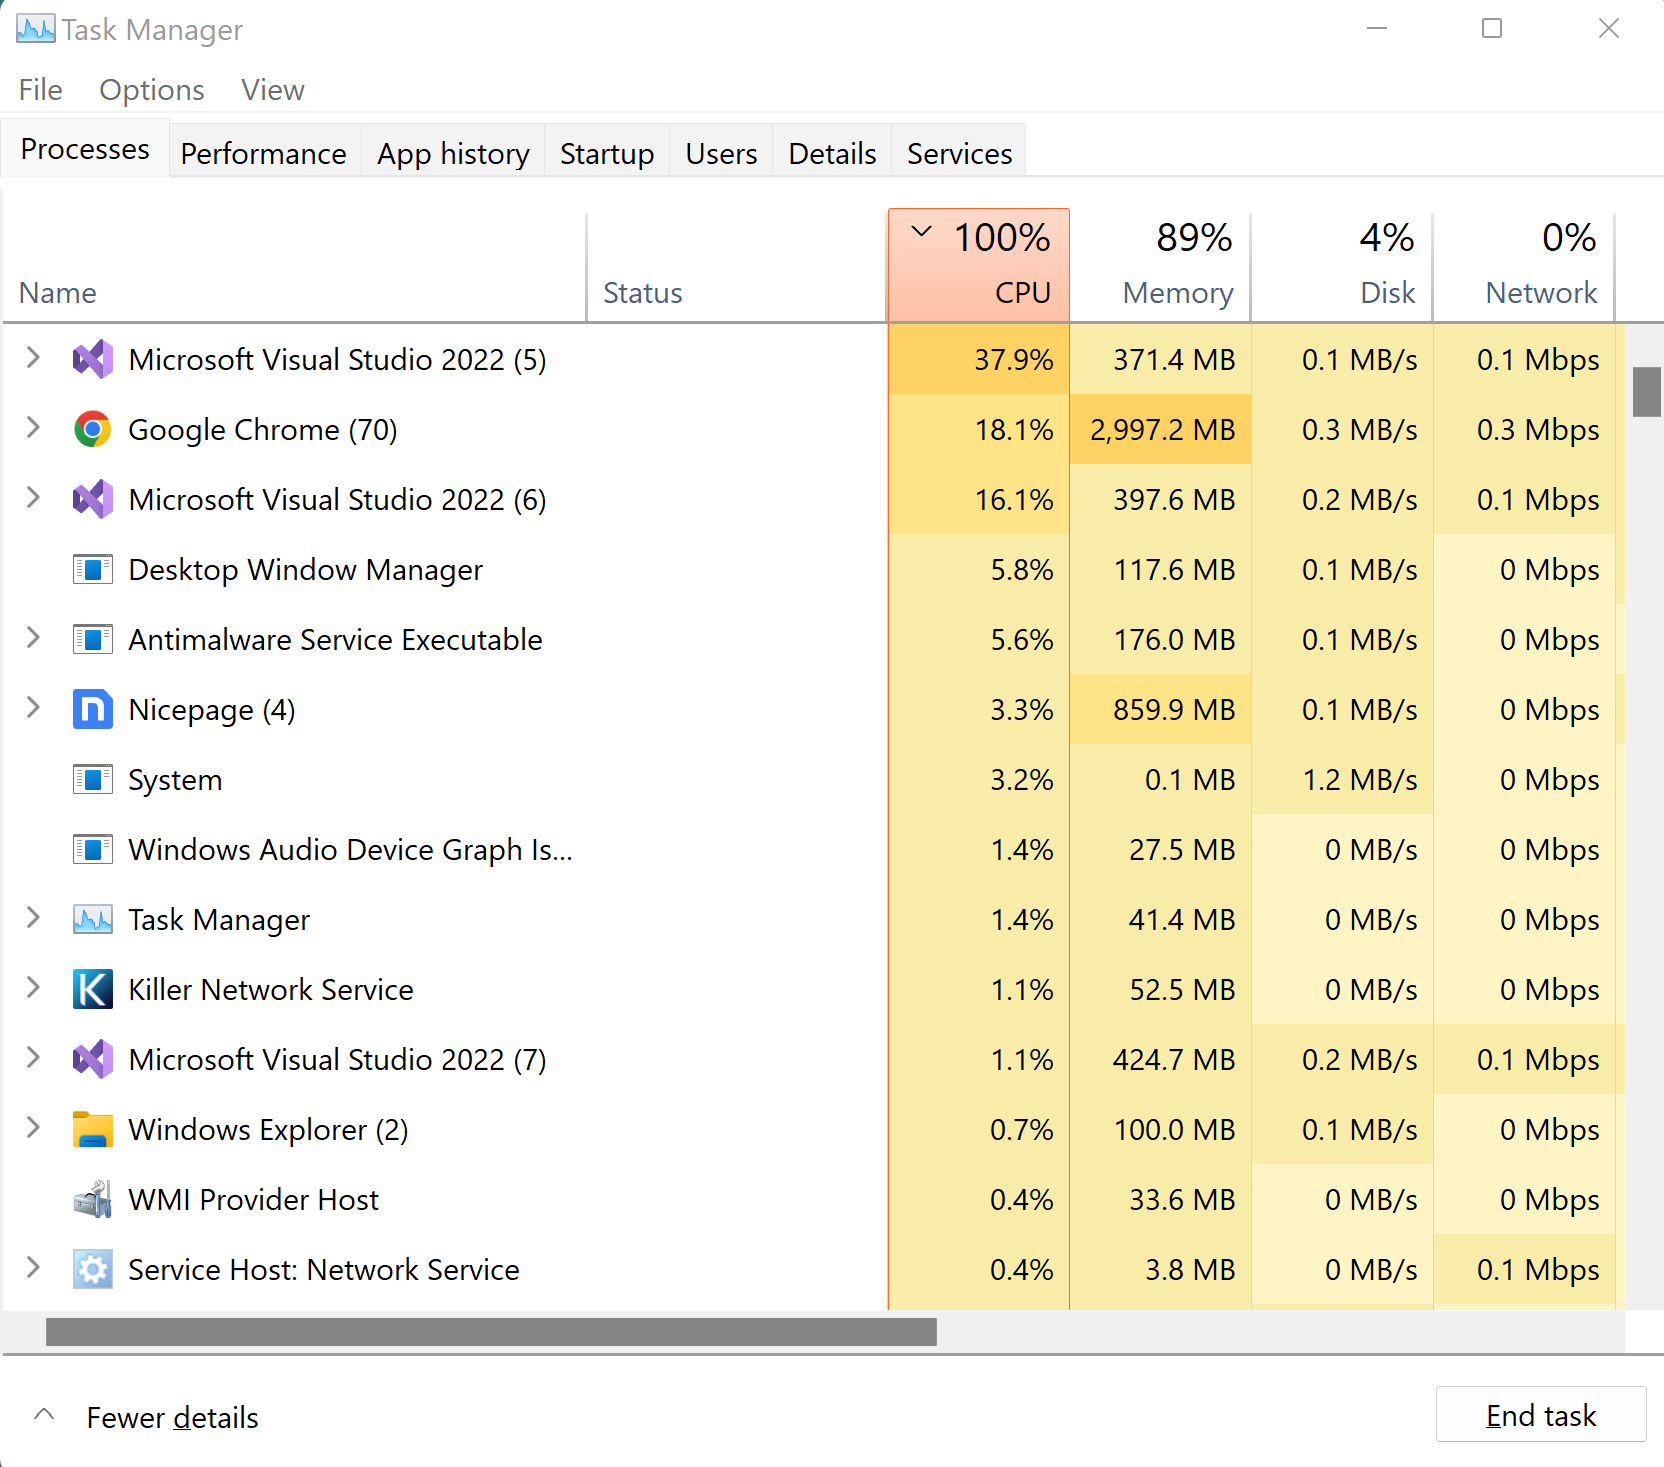Expand the Task Manager process row

(33, 917)
